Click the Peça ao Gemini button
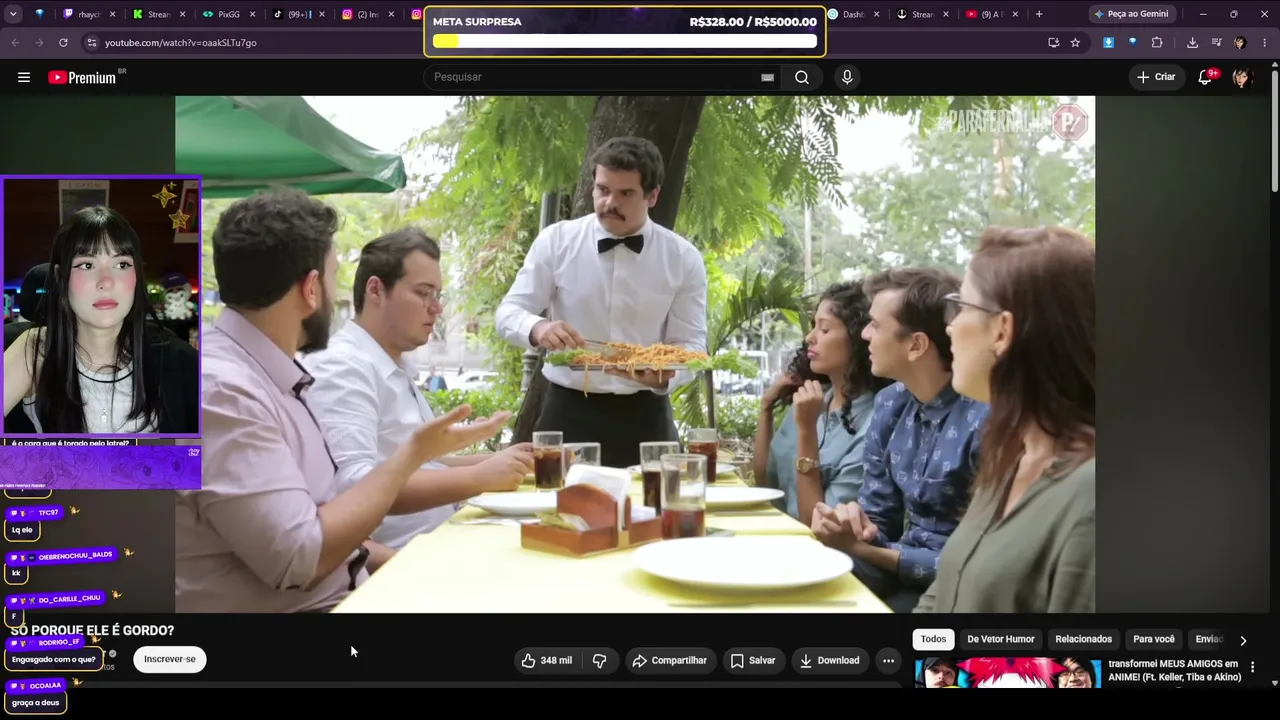 [x=1131, y=14]
